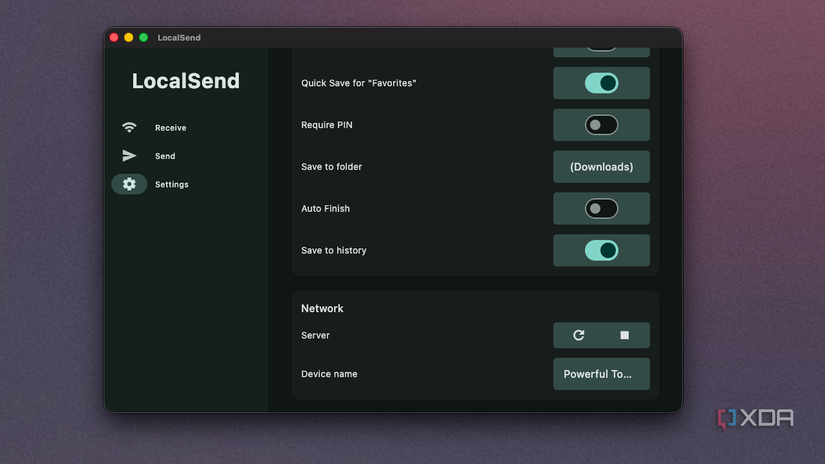Restart the server with refresh icon
Viewport: 825px width, 464px height.
pyautogui.click(x=578, y=335)
